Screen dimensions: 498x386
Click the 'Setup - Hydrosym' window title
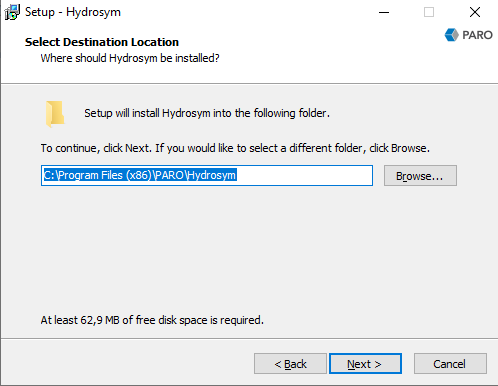tap(73, 12)
